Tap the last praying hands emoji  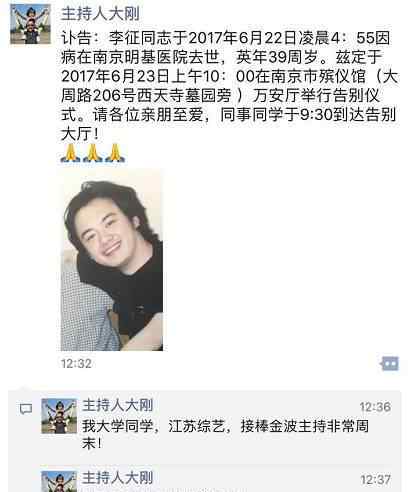[x=115, y=153]
